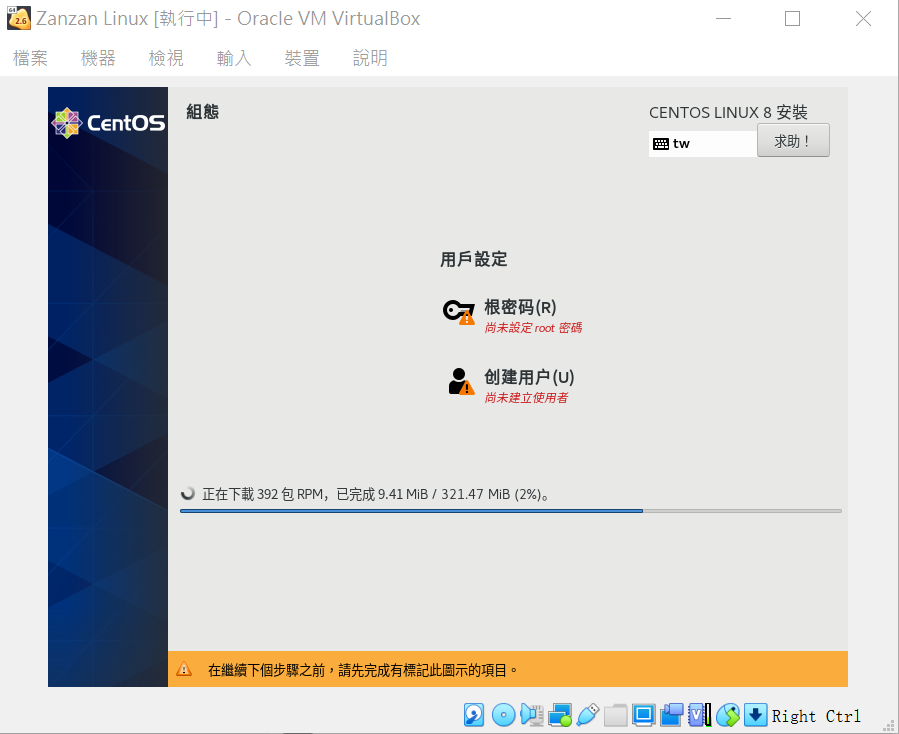Image resolution: width=899 pixels, height=734 pixels.
Task: Open the hard disk activity indicator
Action: [x=474, y=715]
